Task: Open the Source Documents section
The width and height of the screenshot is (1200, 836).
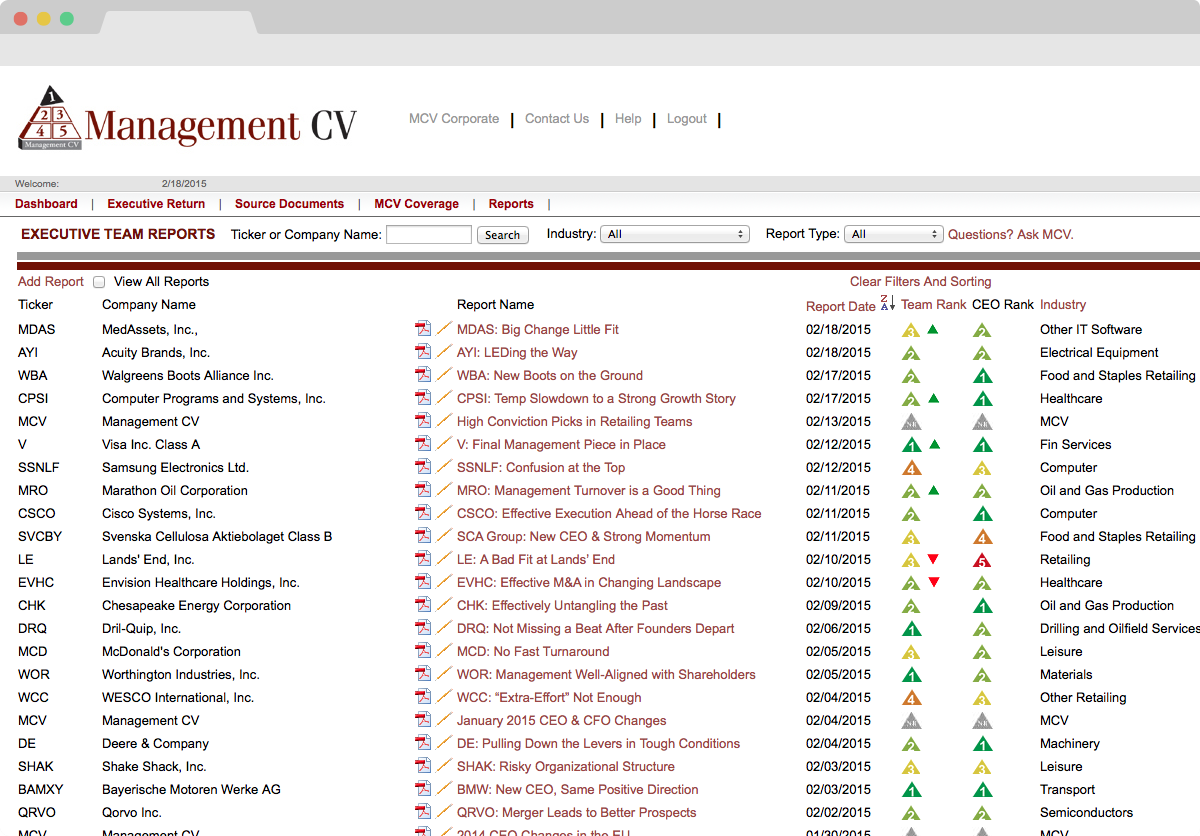Action: click(289, 203)
